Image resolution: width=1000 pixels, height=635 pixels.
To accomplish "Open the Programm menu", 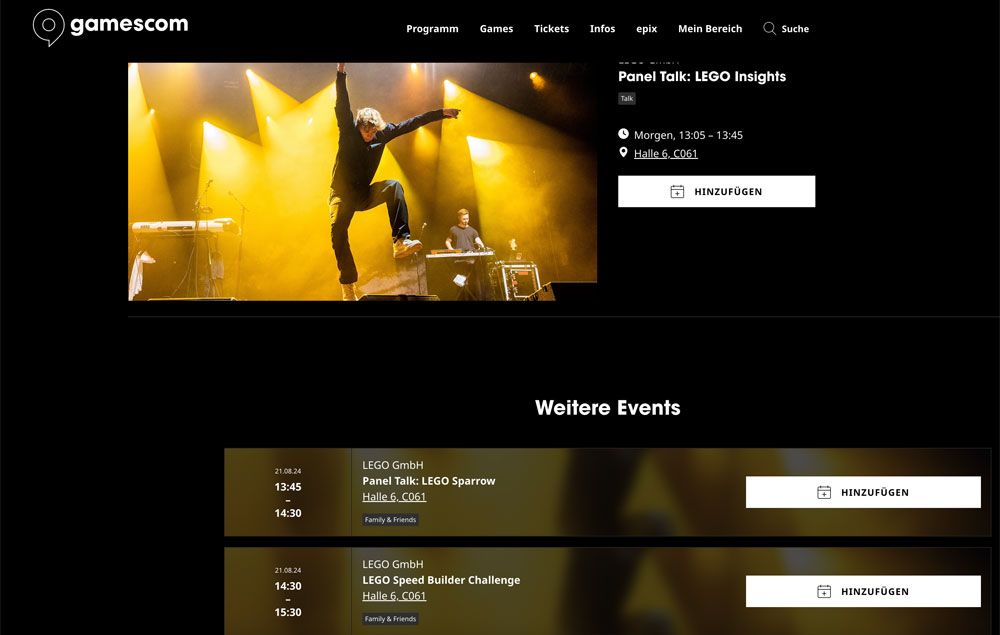I will pyautogui.click(x=432, y=29).
